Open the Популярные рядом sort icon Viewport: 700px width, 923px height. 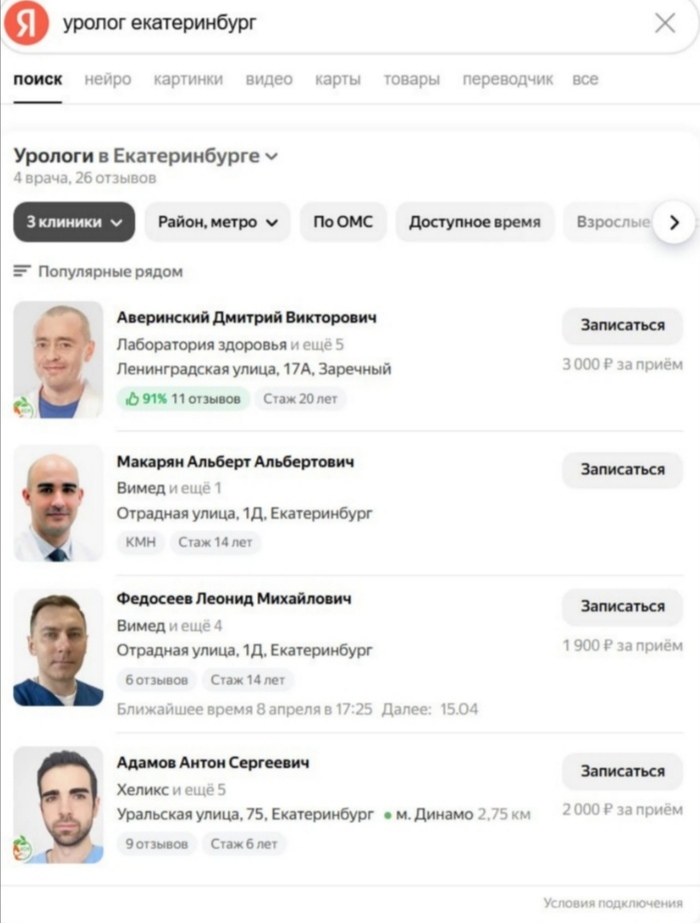[22, 271]
